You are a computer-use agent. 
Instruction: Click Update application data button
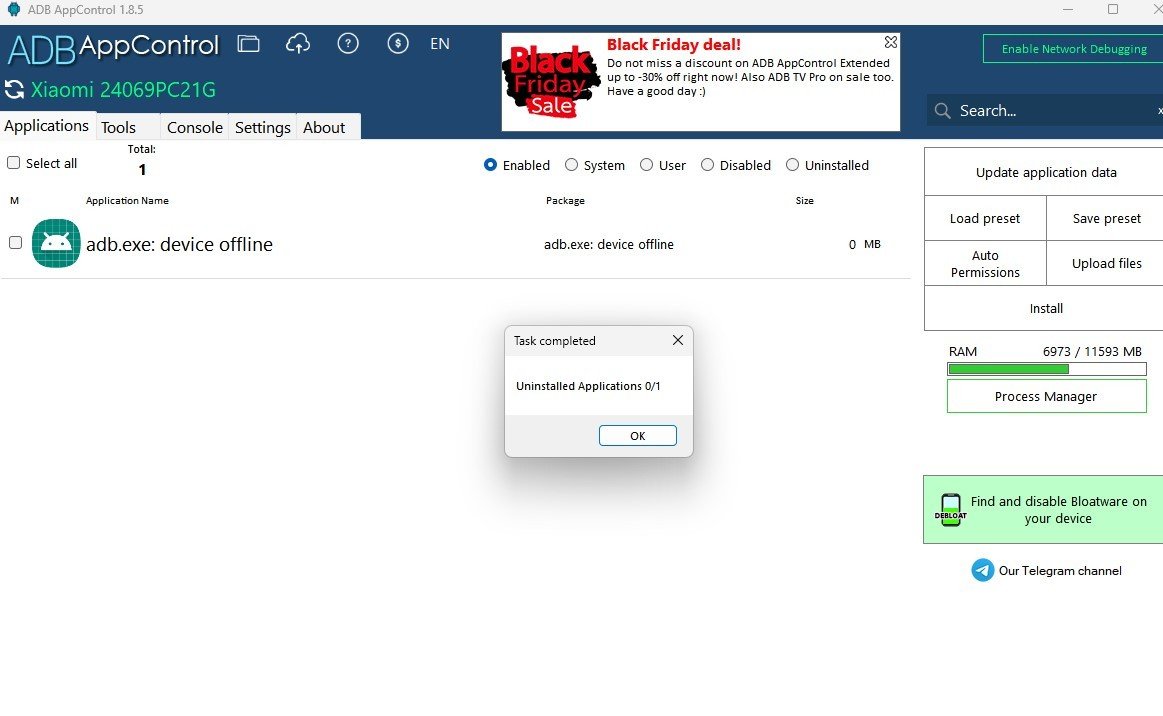point(1046,172)
